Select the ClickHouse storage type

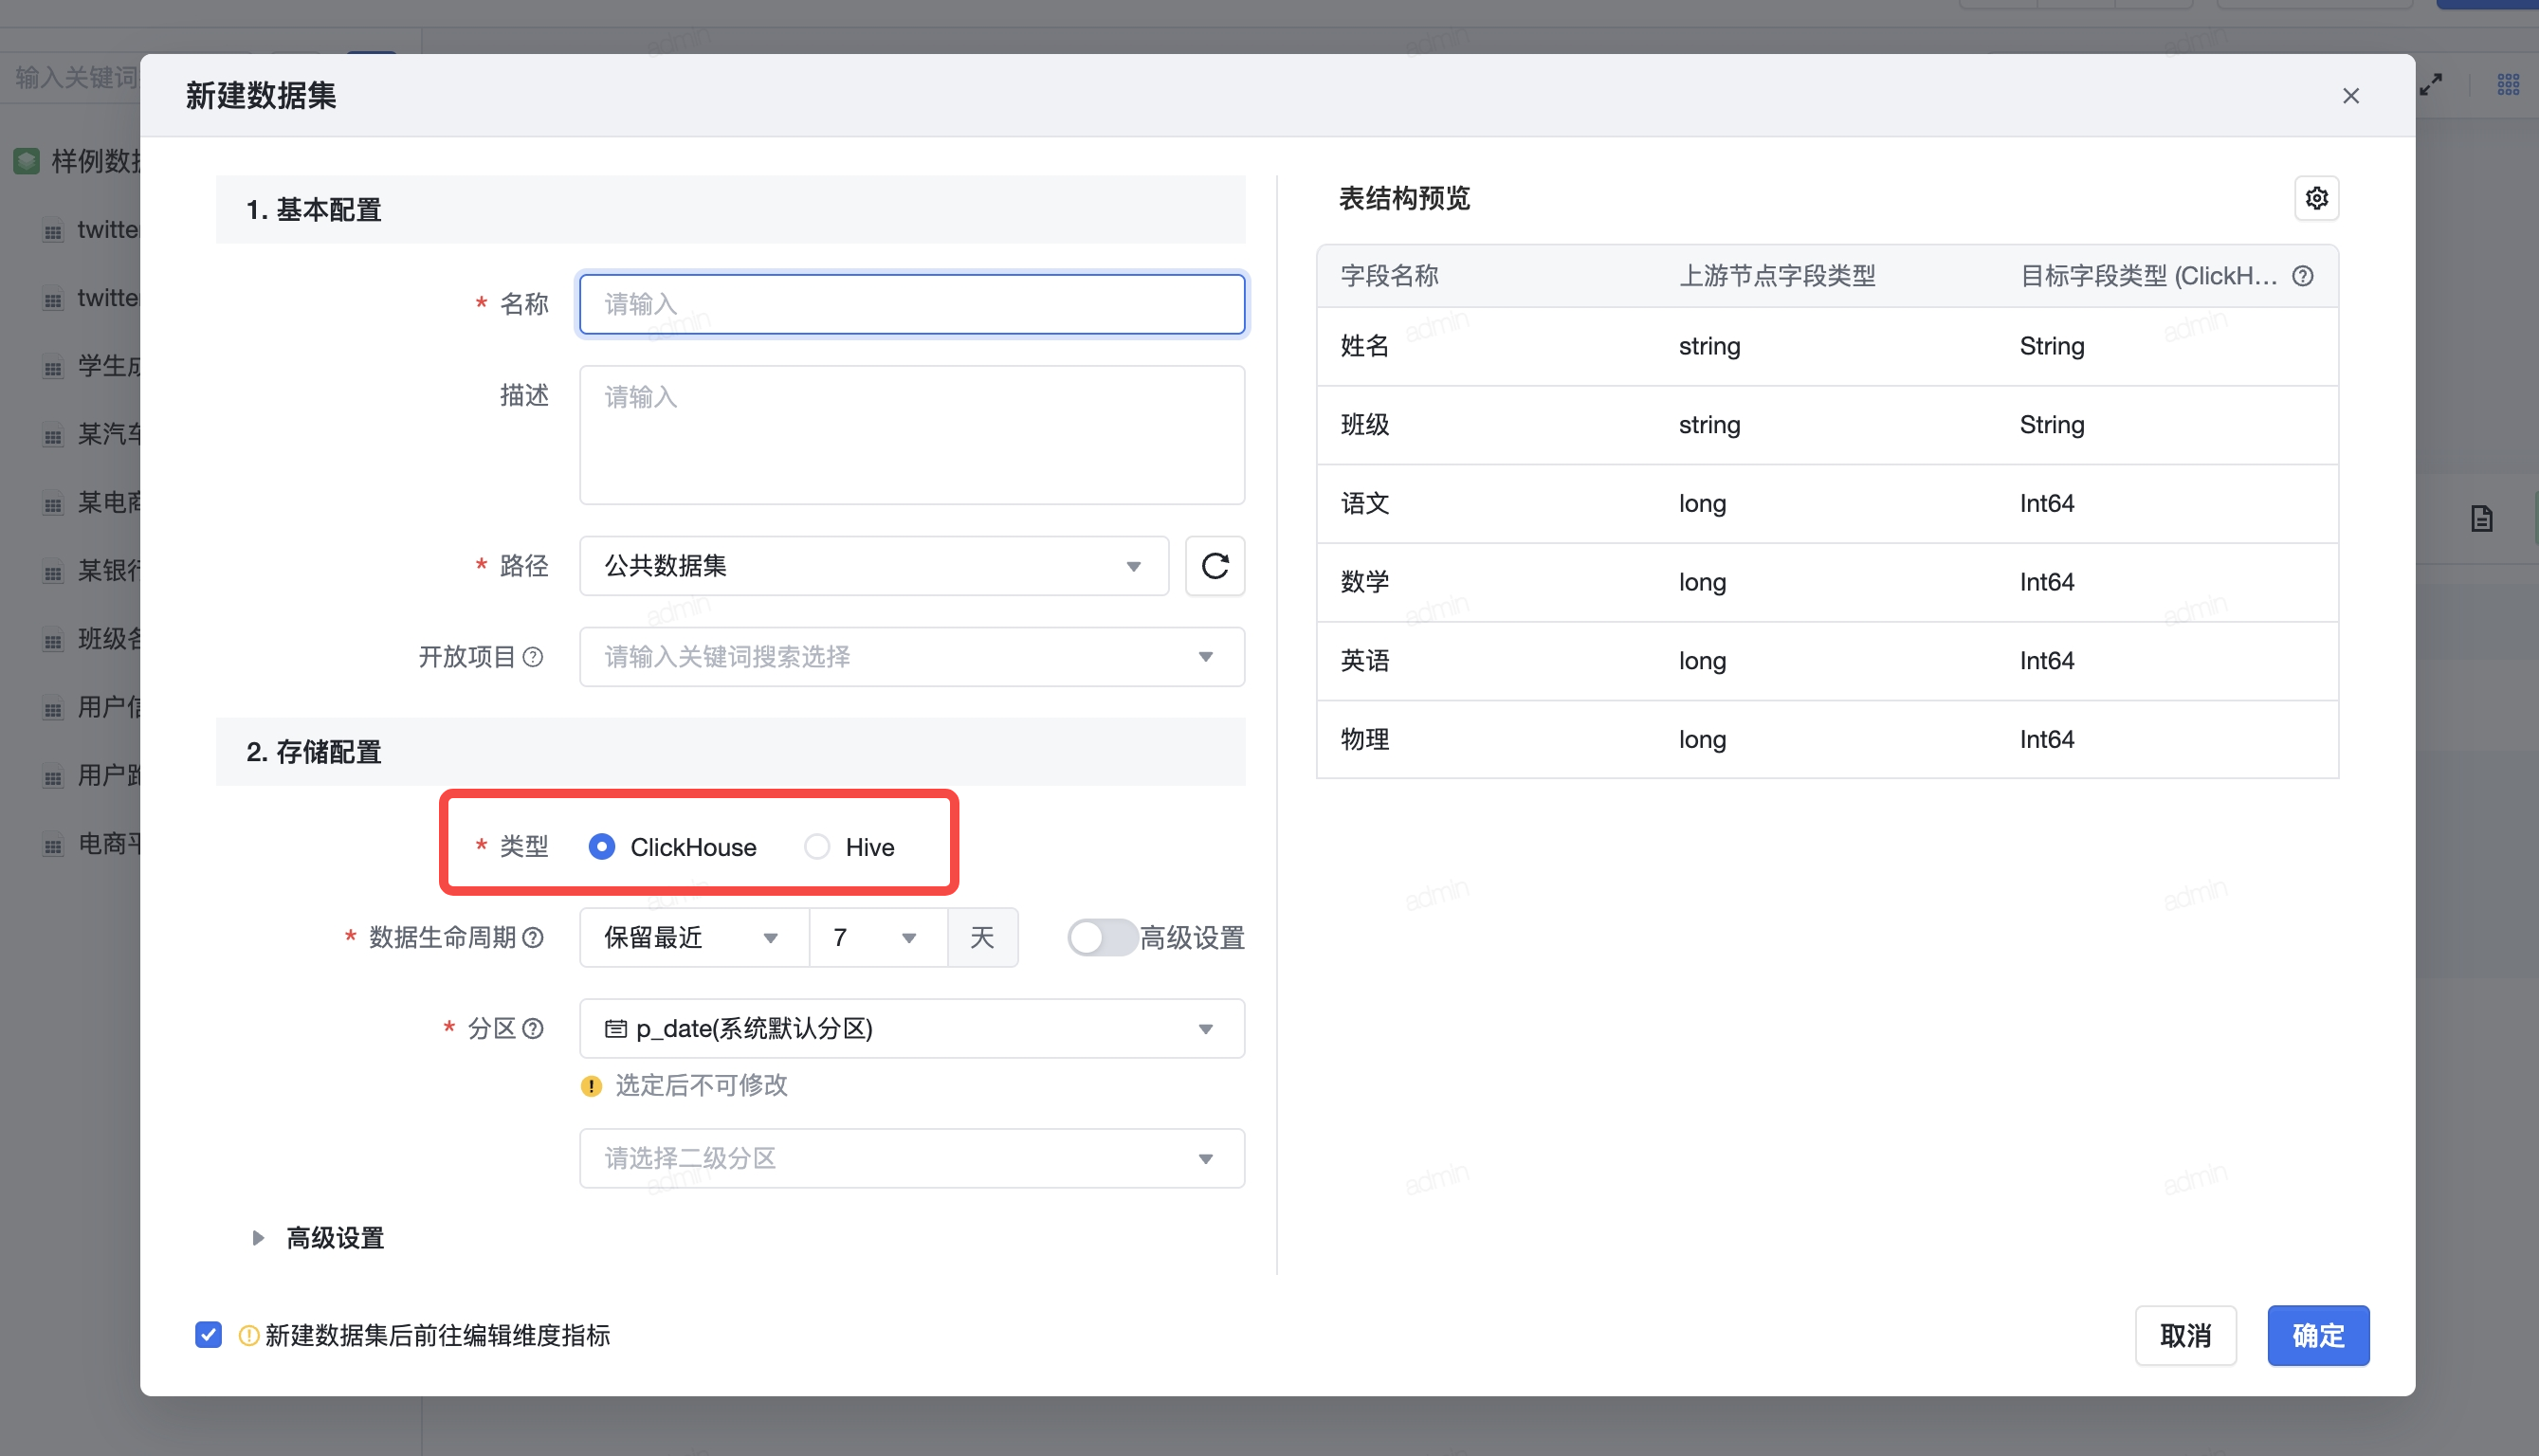pyautogui.click(x=602, y=847)
